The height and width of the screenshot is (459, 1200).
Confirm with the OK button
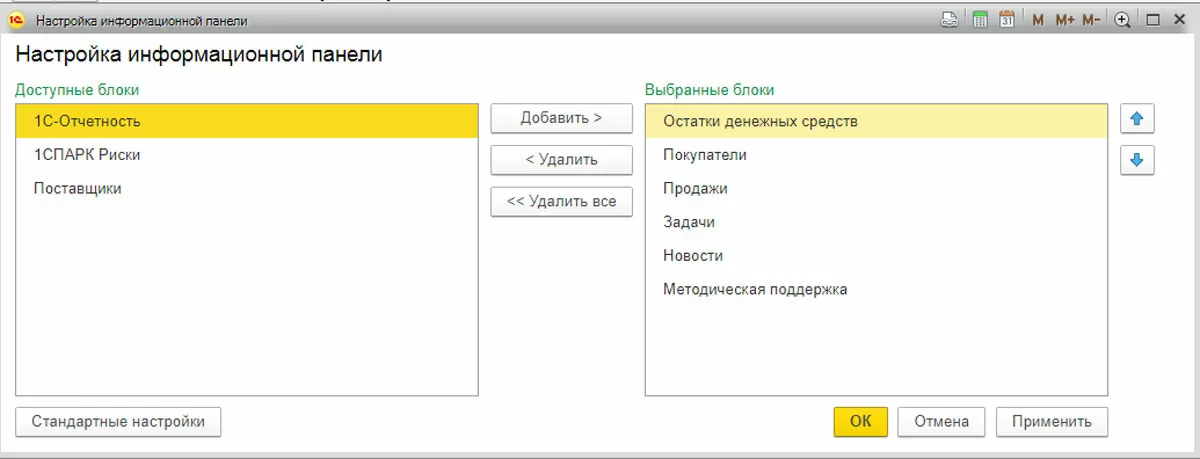[x=860, y=422]
